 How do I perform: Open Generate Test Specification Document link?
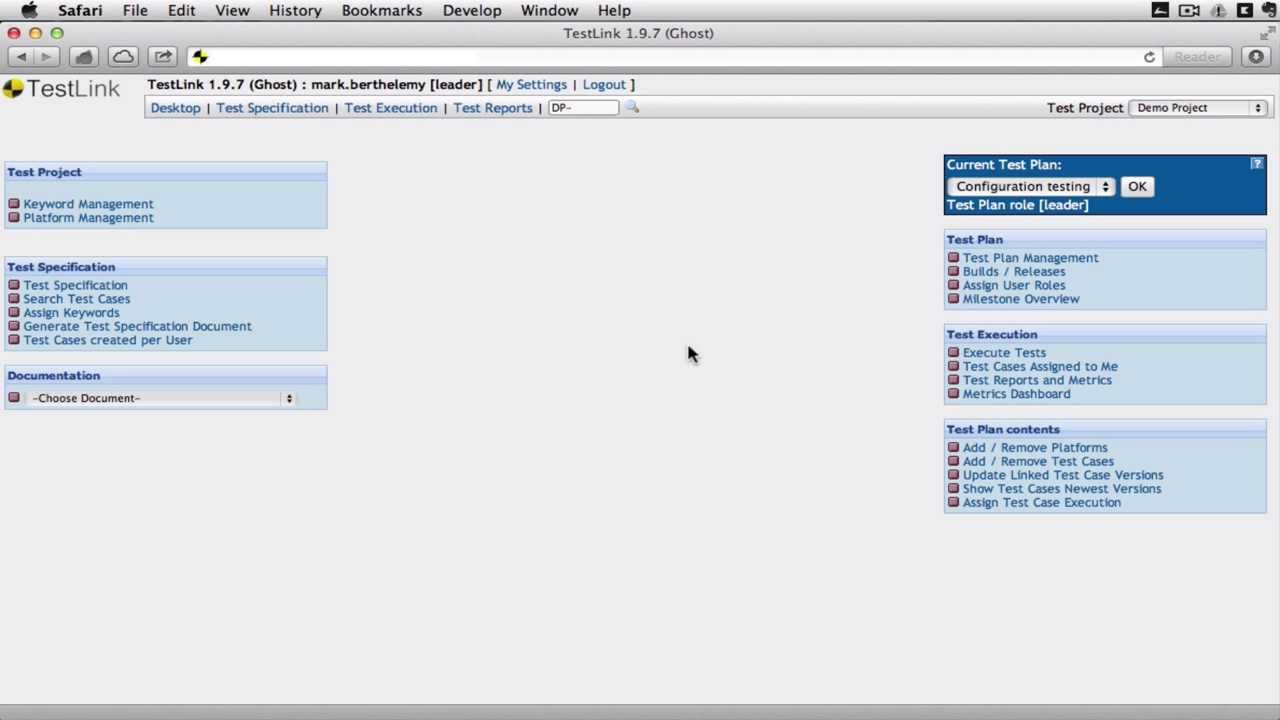coord(137,326)
